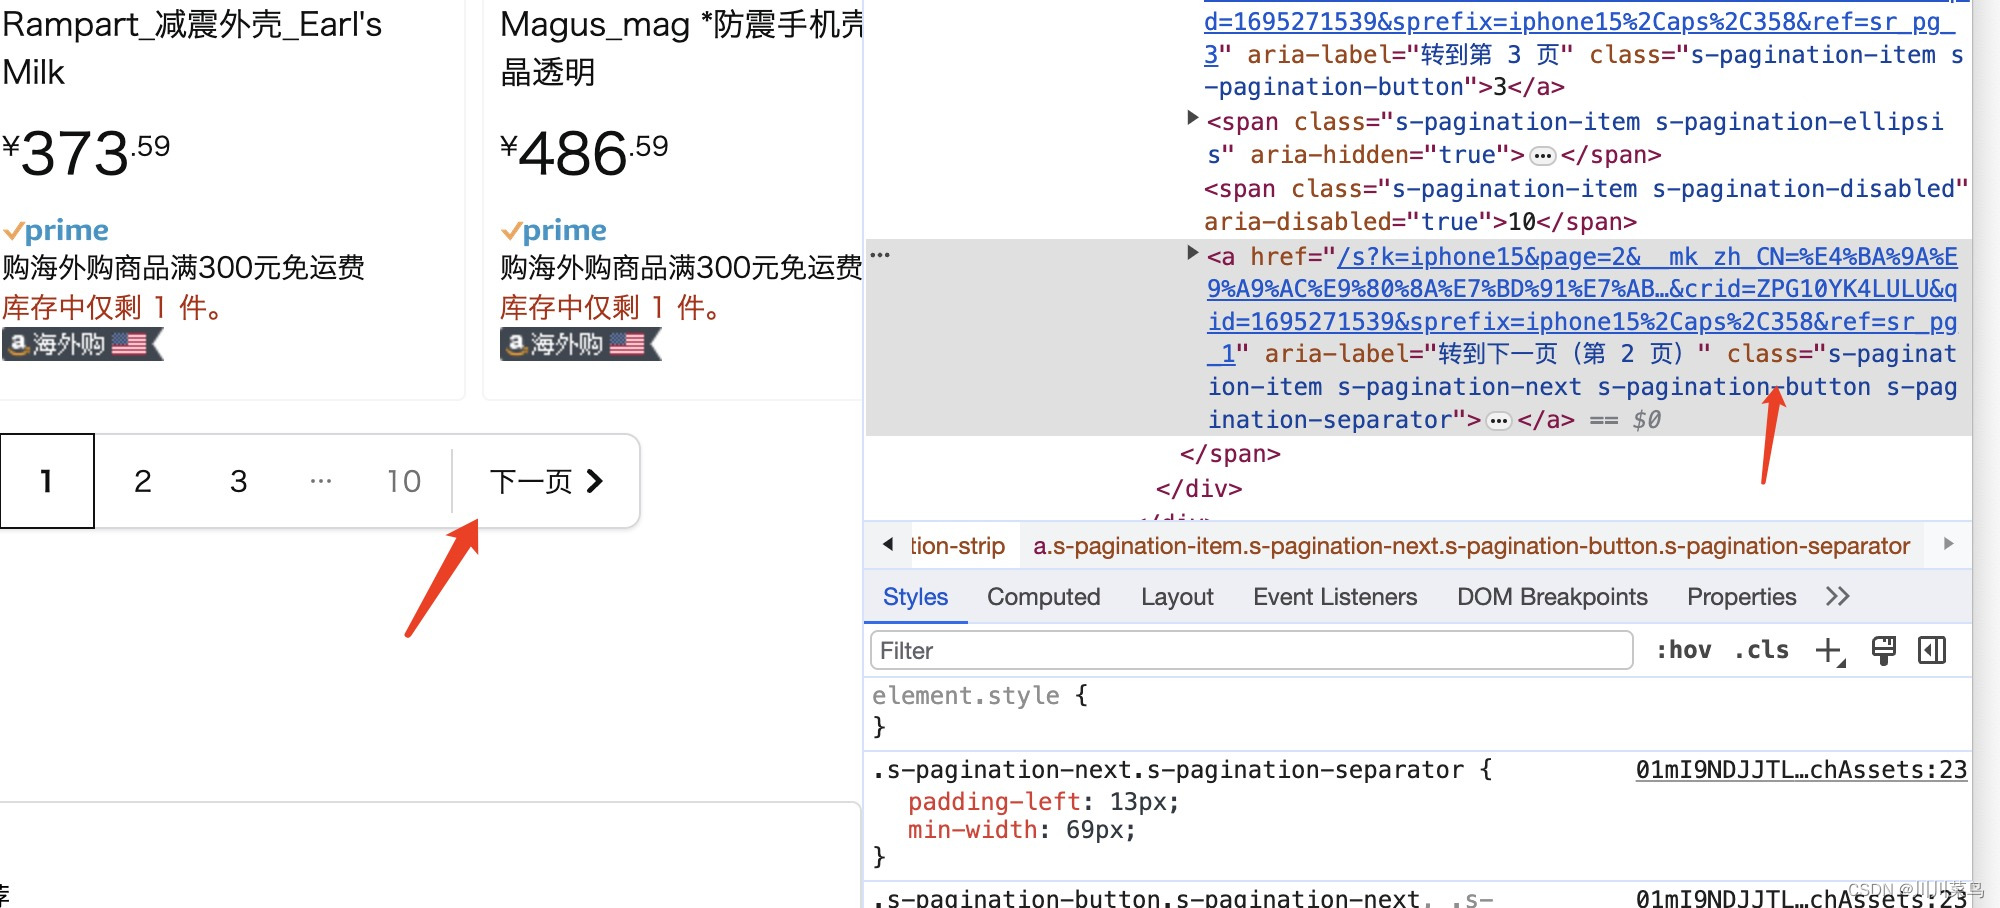2000x908 pixels.
Task: Open the DOM Breakpoints tab
Action: click(x=1552, y=597)
